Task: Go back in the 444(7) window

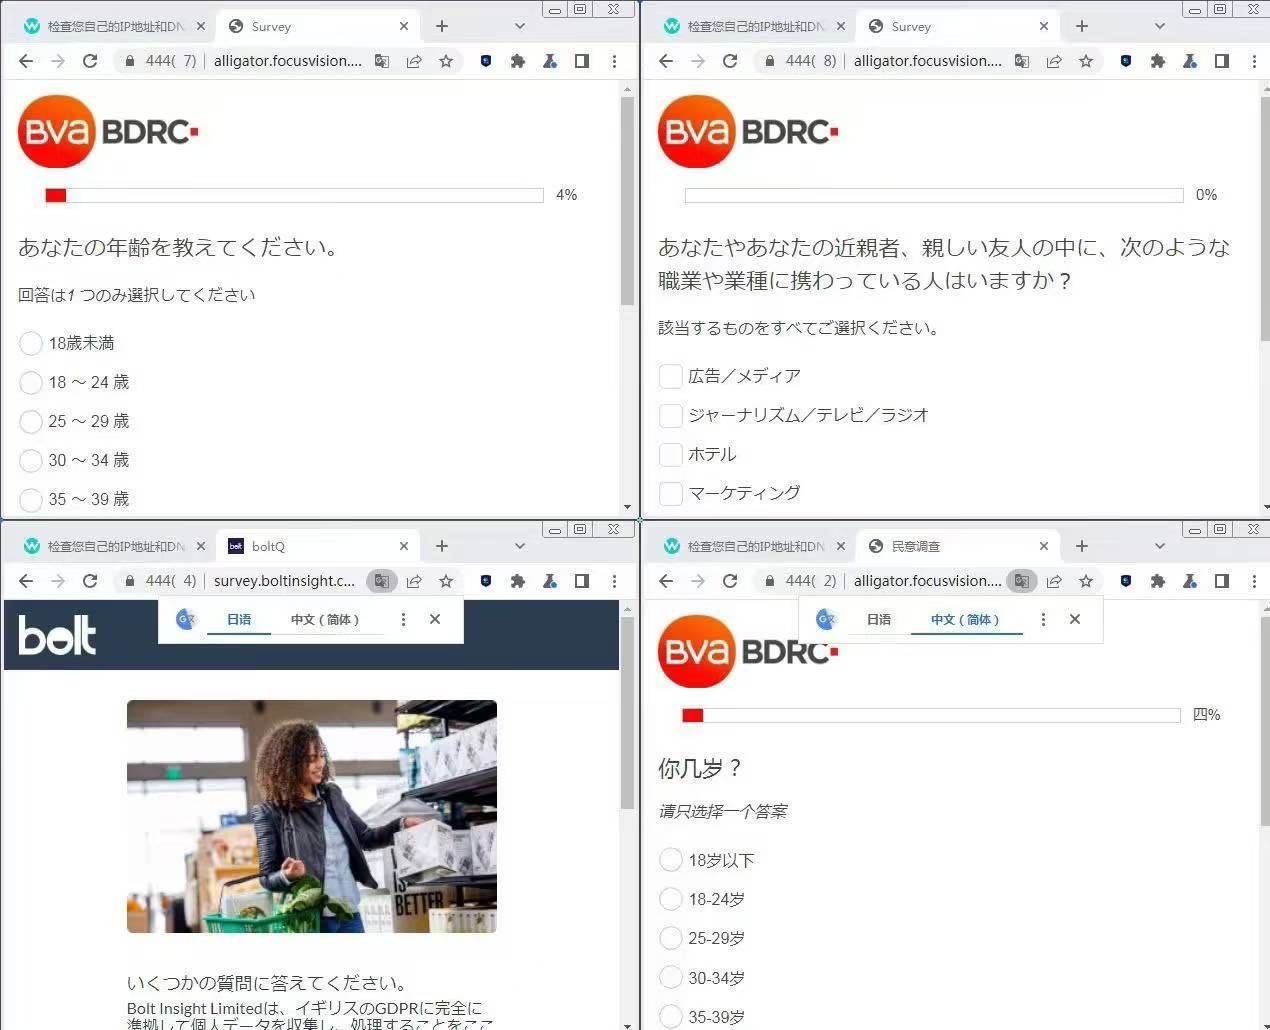Action: pyautogui.click(x=26, y=61)
